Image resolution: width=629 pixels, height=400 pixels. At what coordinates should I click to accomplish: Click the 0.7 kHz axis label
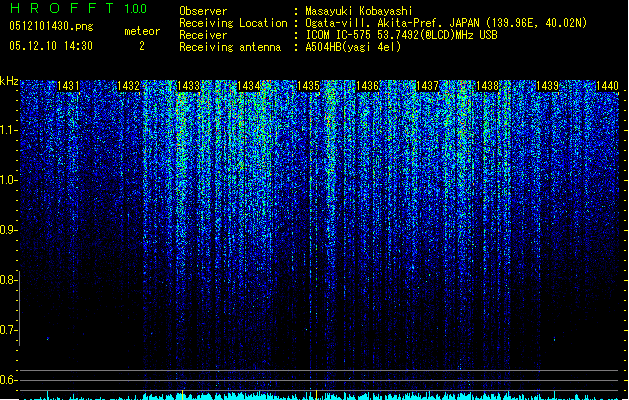tap(7, 330)
